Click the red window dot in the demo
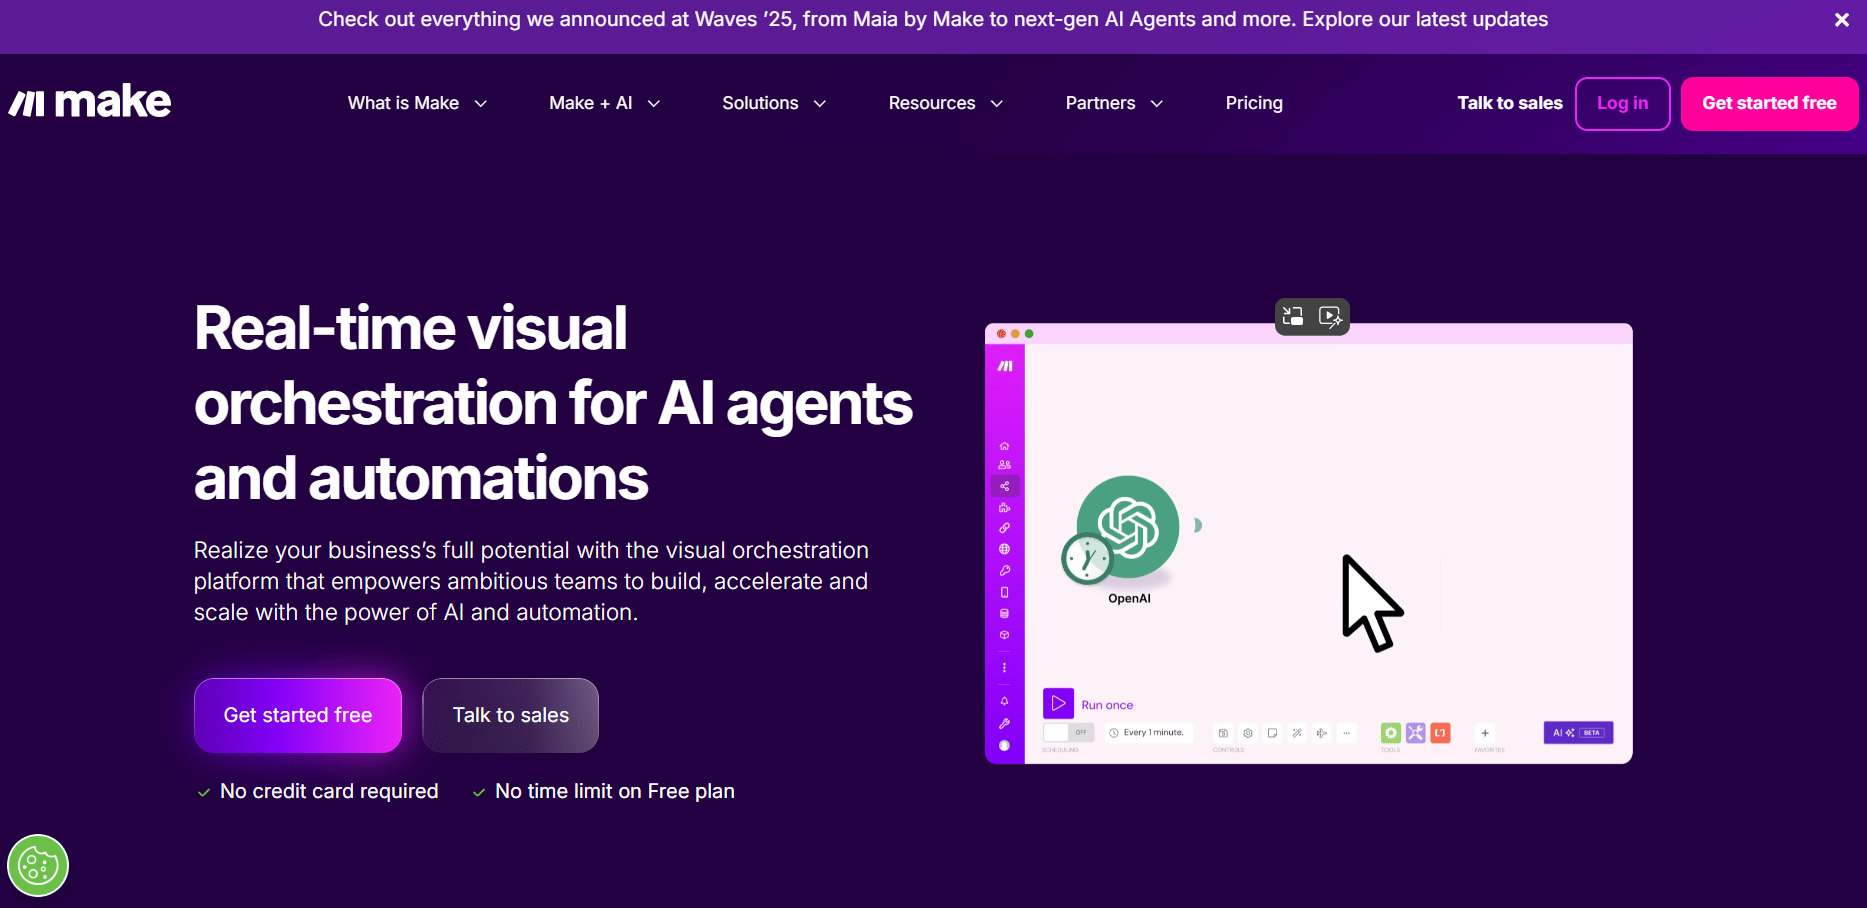 click(x=1001, y=334)
